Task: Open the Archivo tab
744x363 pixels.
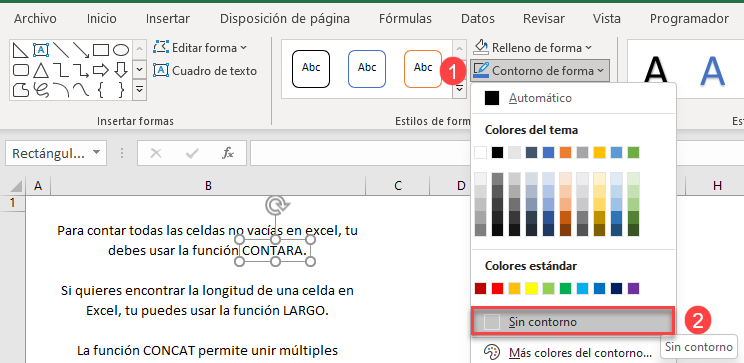Action: click(35, 19)
